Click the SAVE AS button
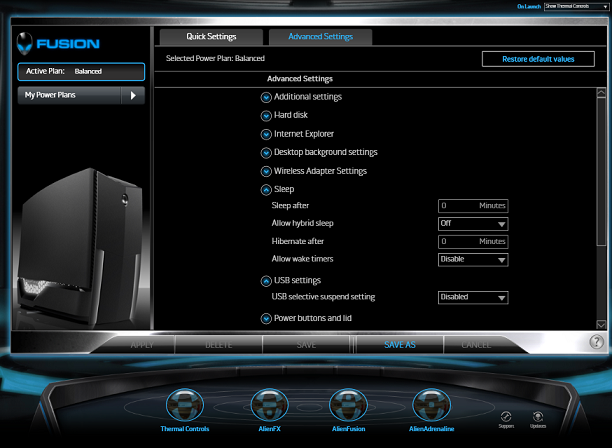This screenshot has height=448, width=612. 400,345
